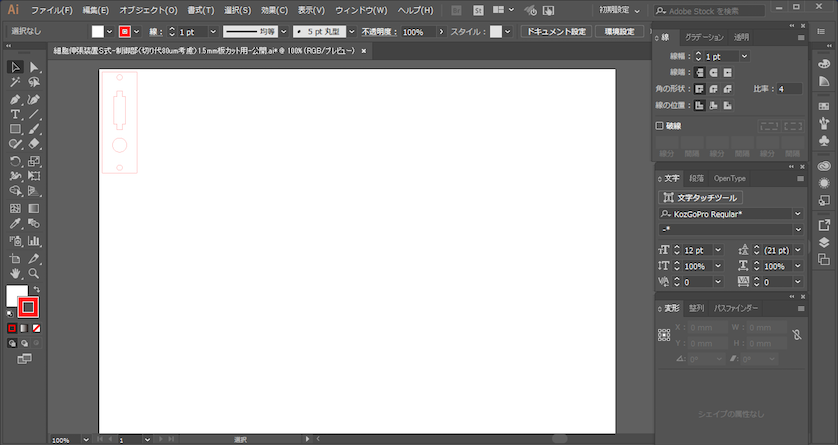Click the 文字タッチツール button

(x=700, y=198)
